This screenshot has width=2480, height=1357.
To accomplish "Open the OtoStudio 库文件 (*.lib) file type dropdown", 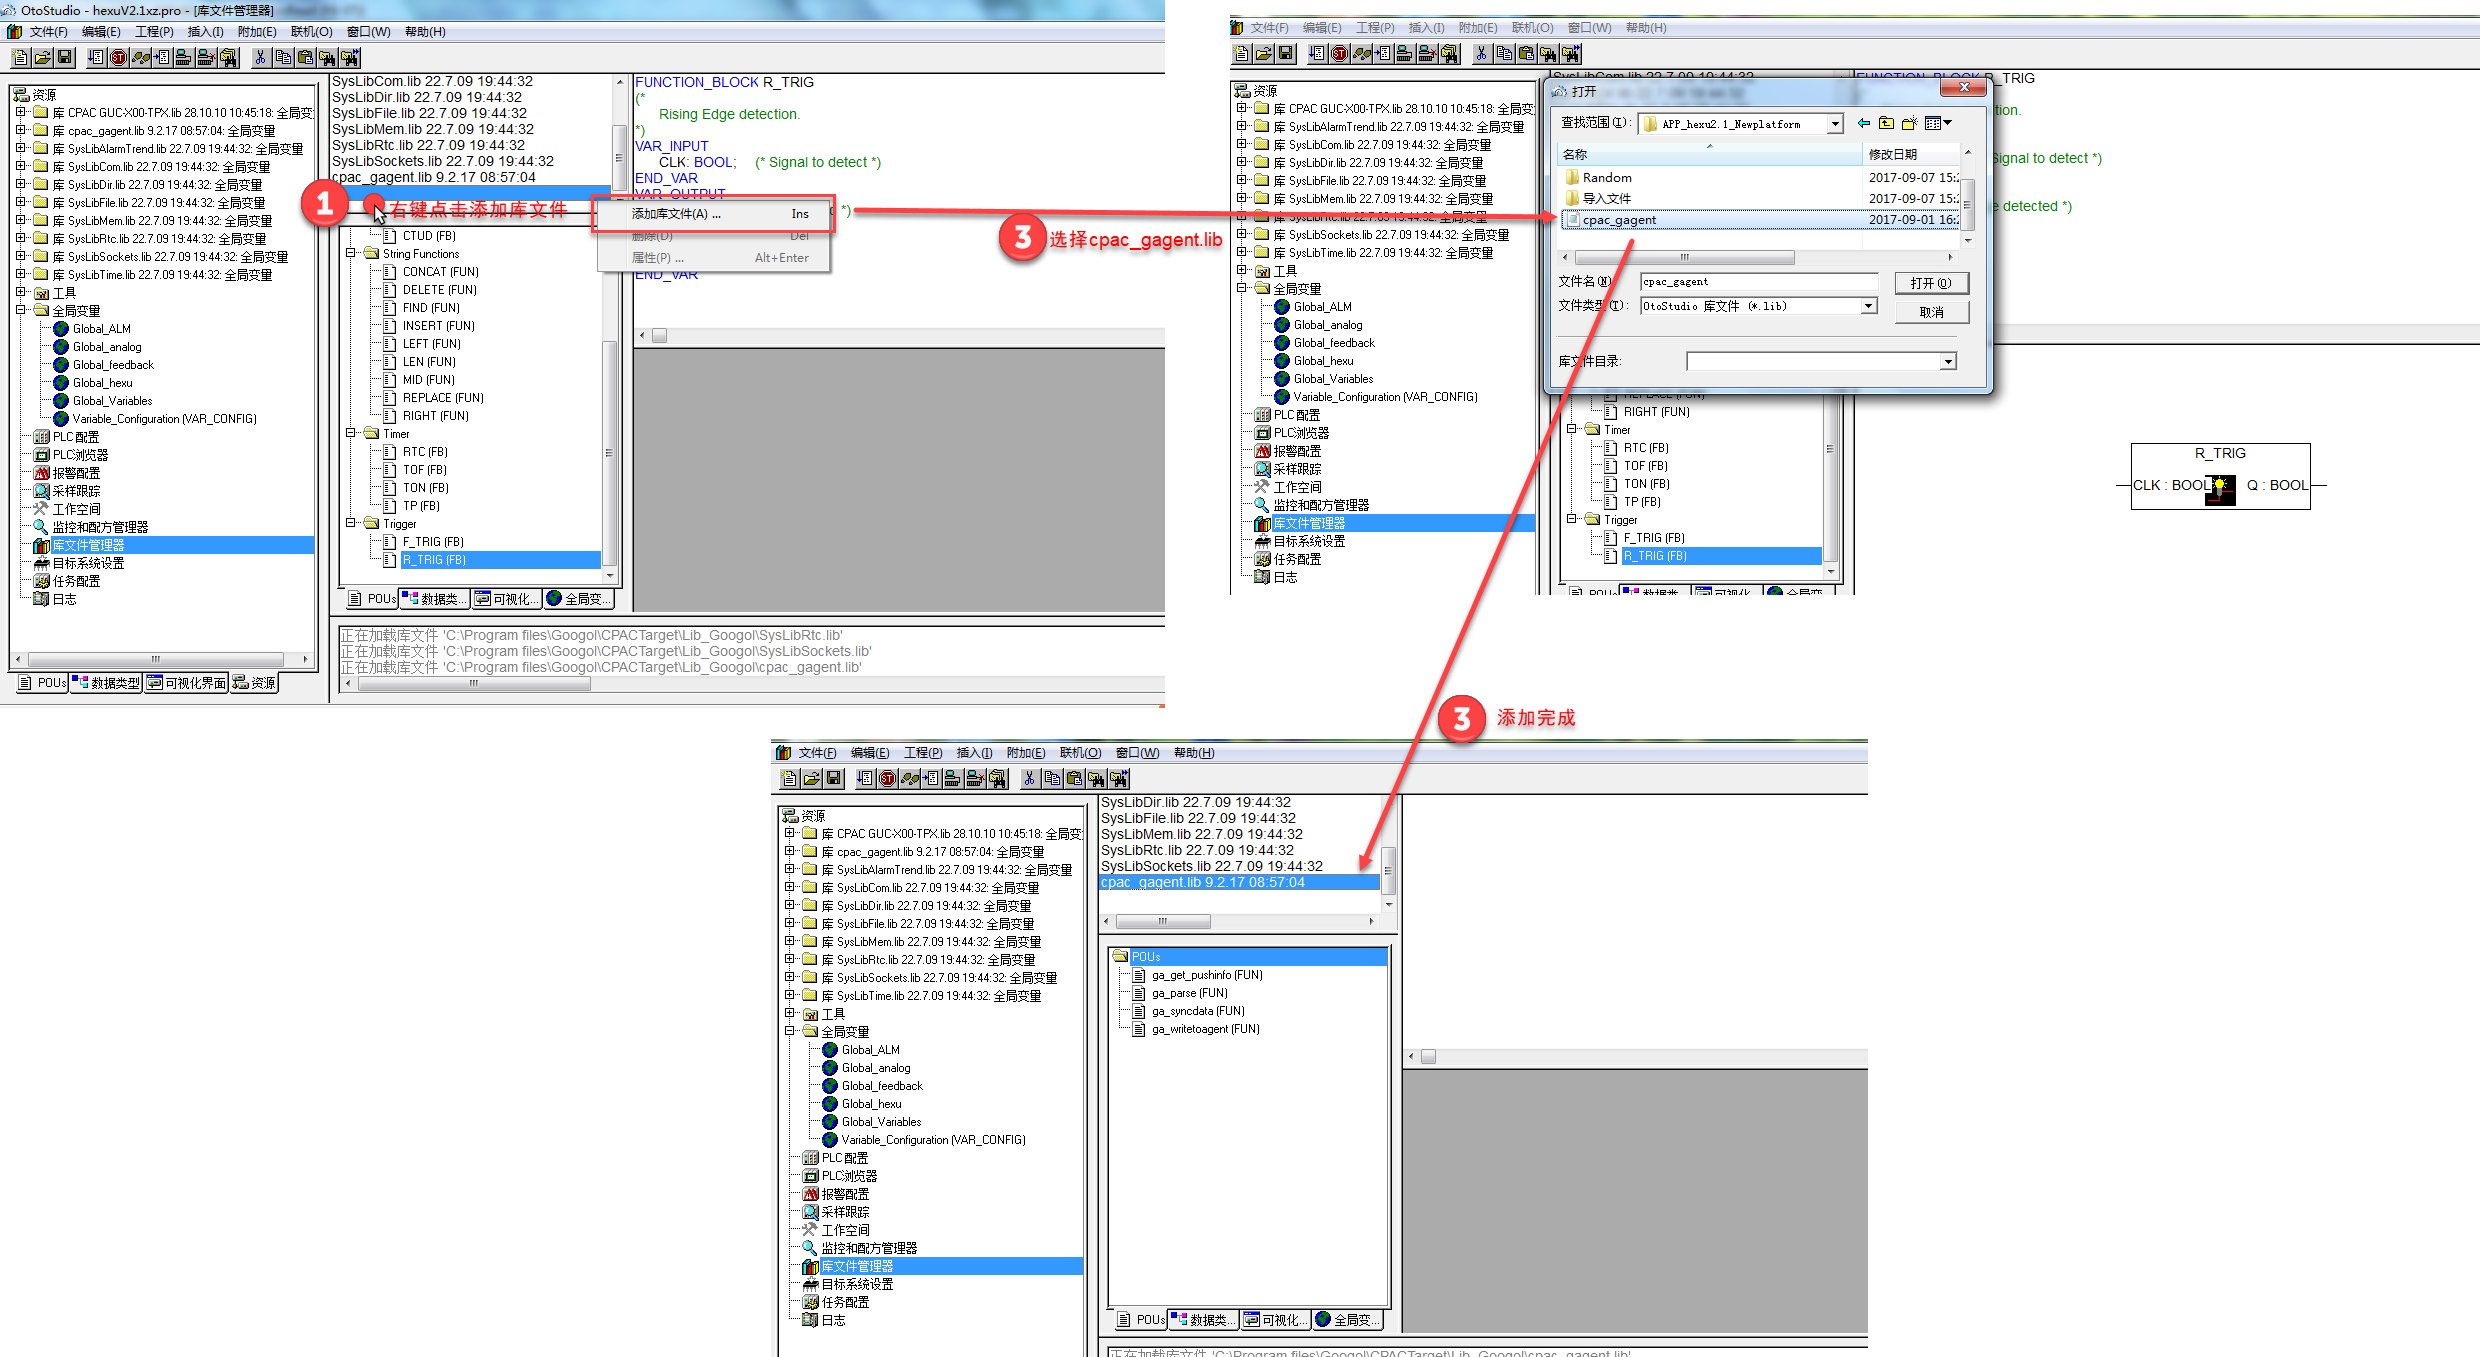I will click(1868, 306).
